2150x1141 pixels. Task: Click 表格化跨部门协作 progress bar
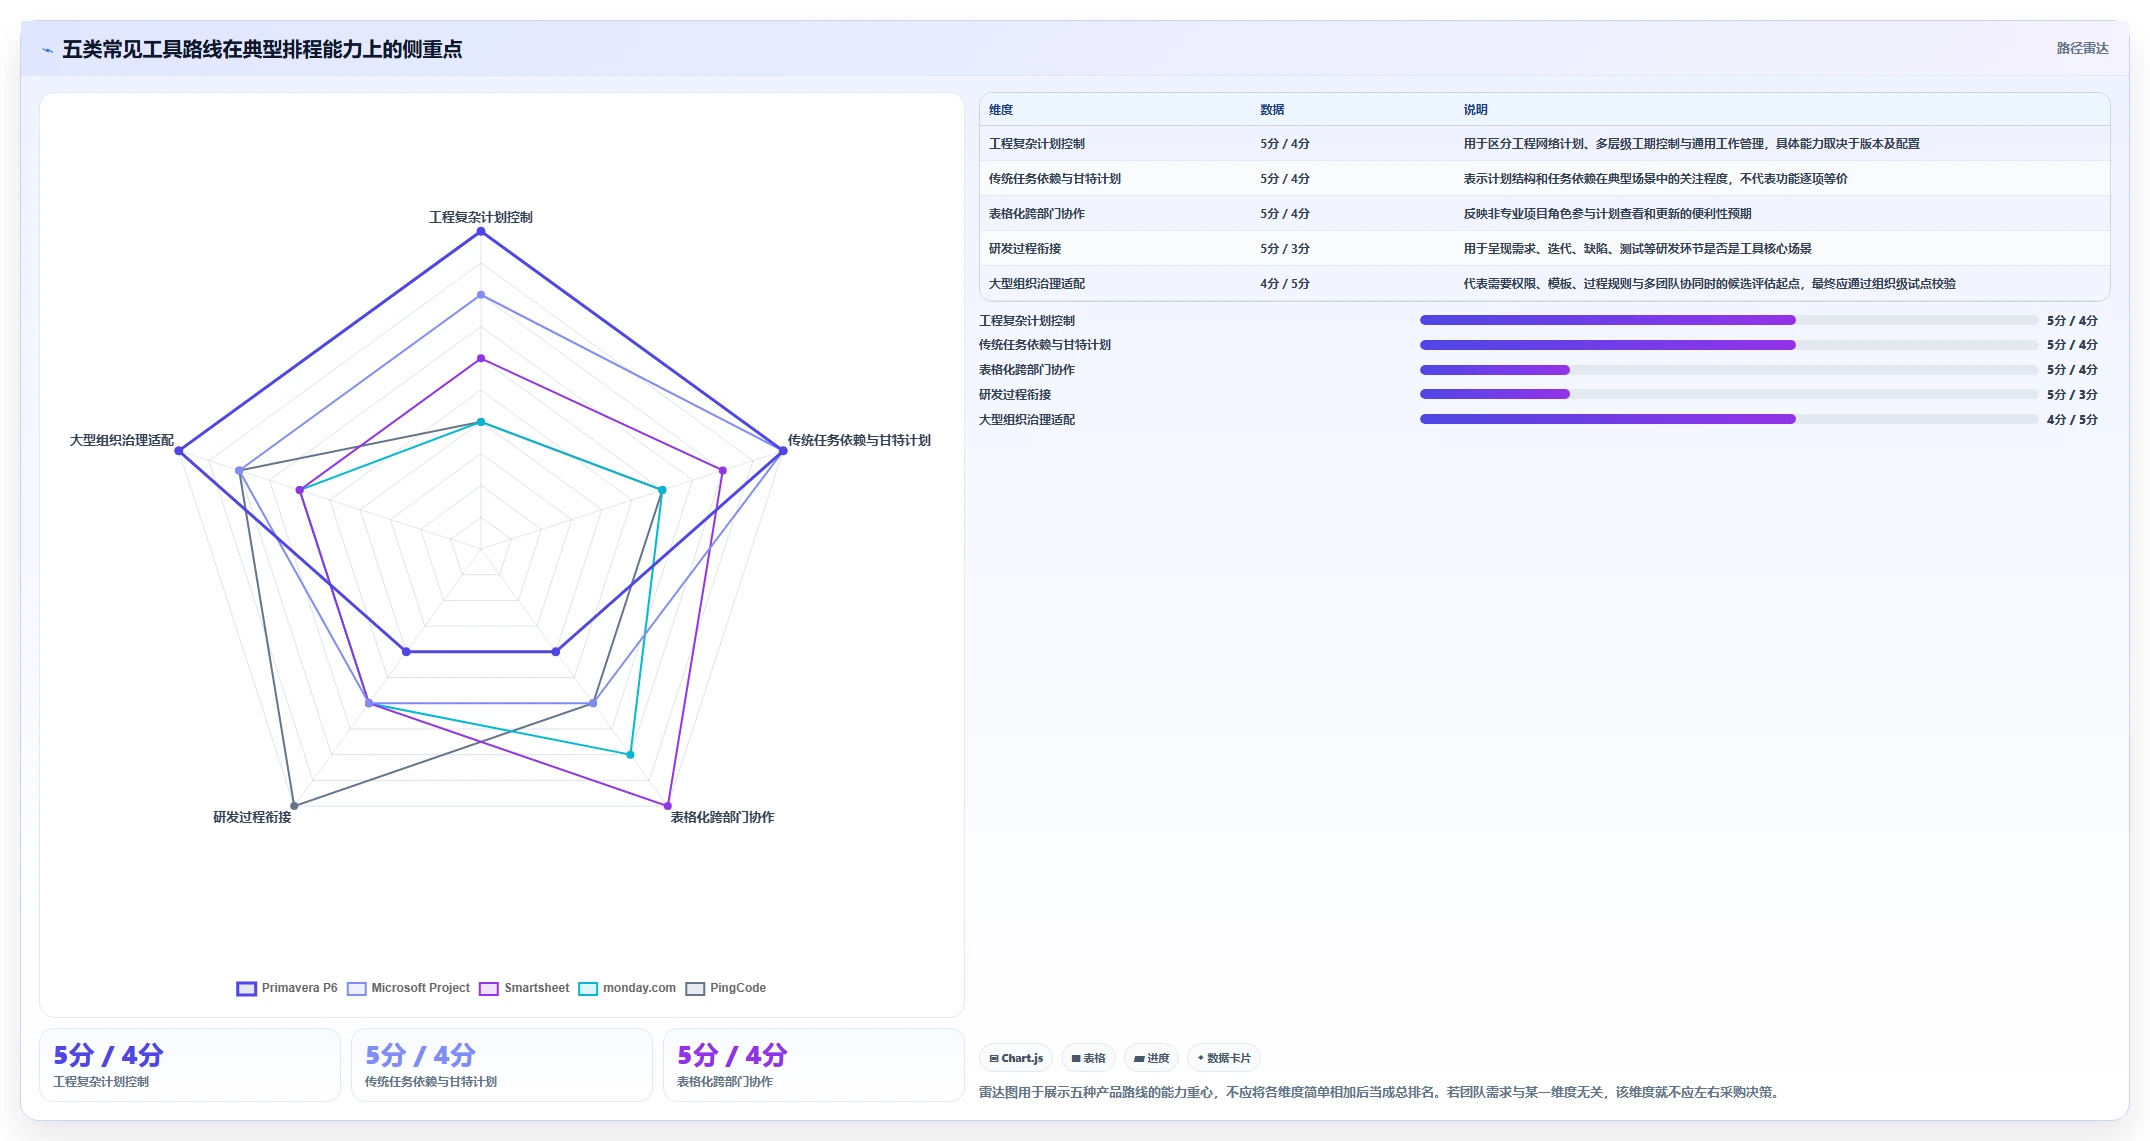[1728, 370]
